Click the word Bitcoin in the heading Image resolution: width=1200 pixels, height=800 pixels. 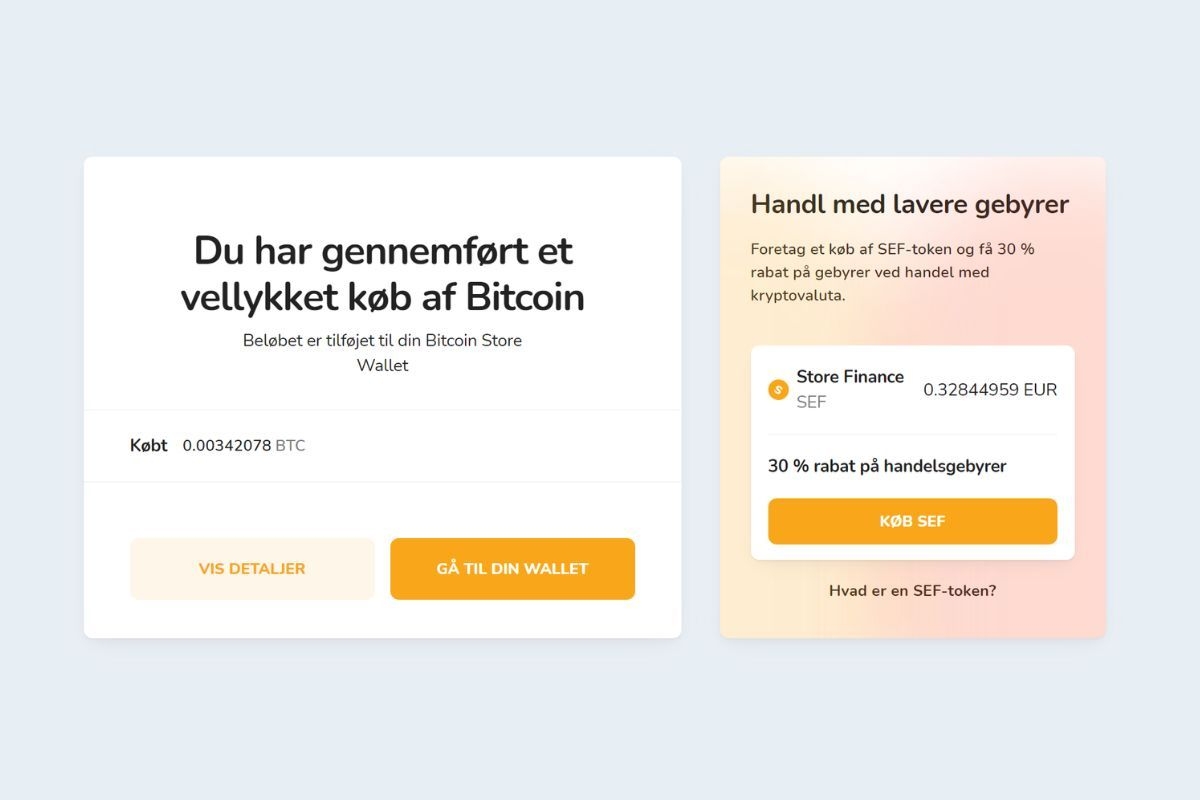pos(525,298)
